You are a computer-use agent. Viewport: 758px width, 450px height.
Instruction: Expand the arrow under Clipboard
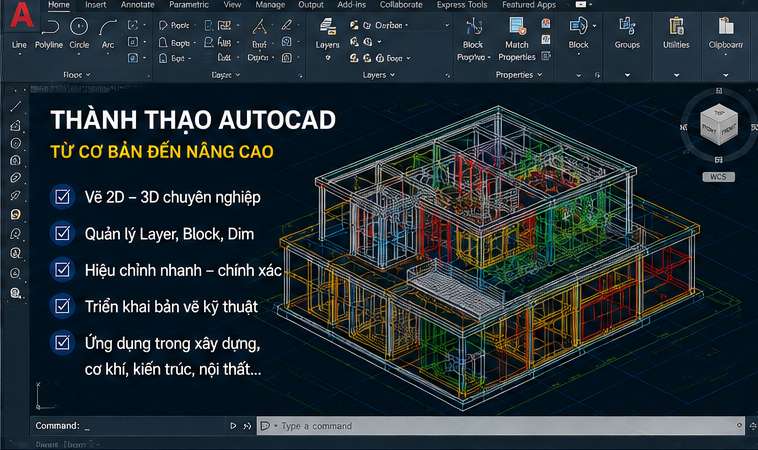point(726,75)
